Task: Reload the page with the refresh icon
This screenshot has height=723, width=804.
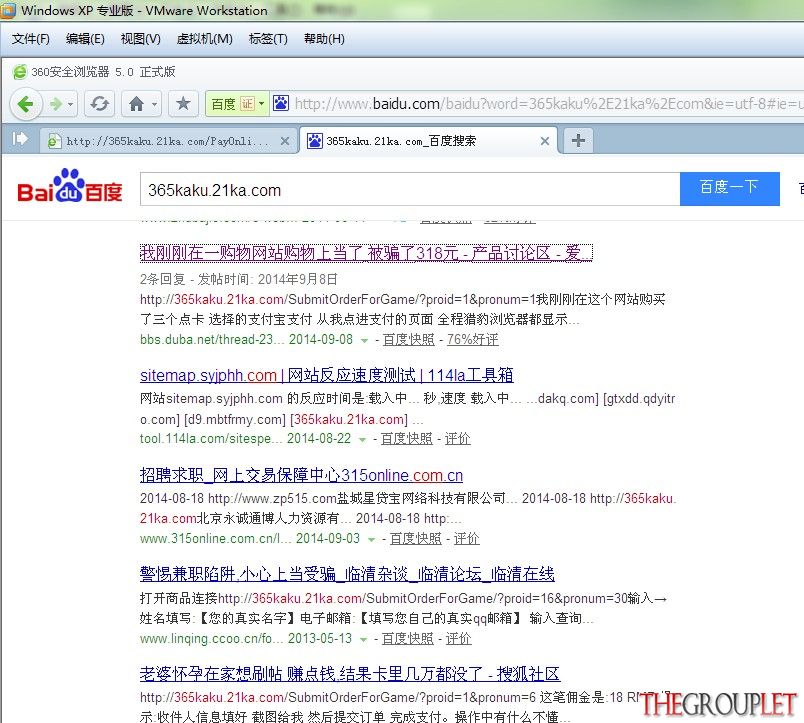Action: (99, 104)
